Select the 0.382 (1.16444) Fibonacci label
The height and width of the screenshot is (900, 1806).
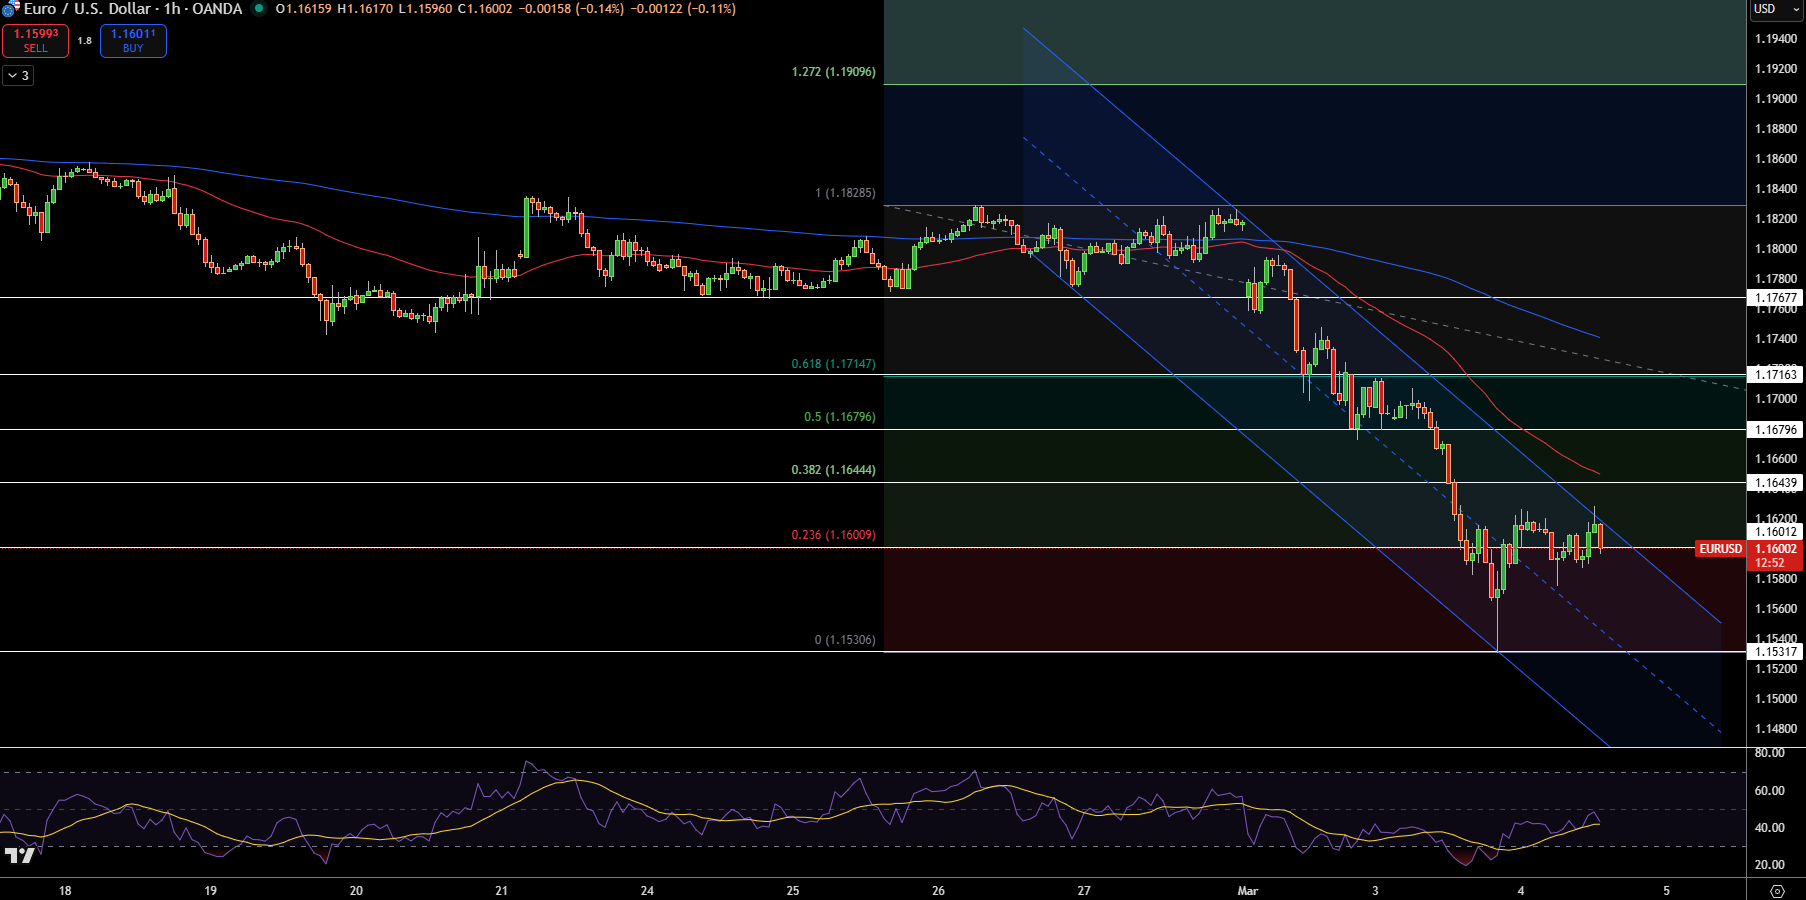(x=833, y=470)
